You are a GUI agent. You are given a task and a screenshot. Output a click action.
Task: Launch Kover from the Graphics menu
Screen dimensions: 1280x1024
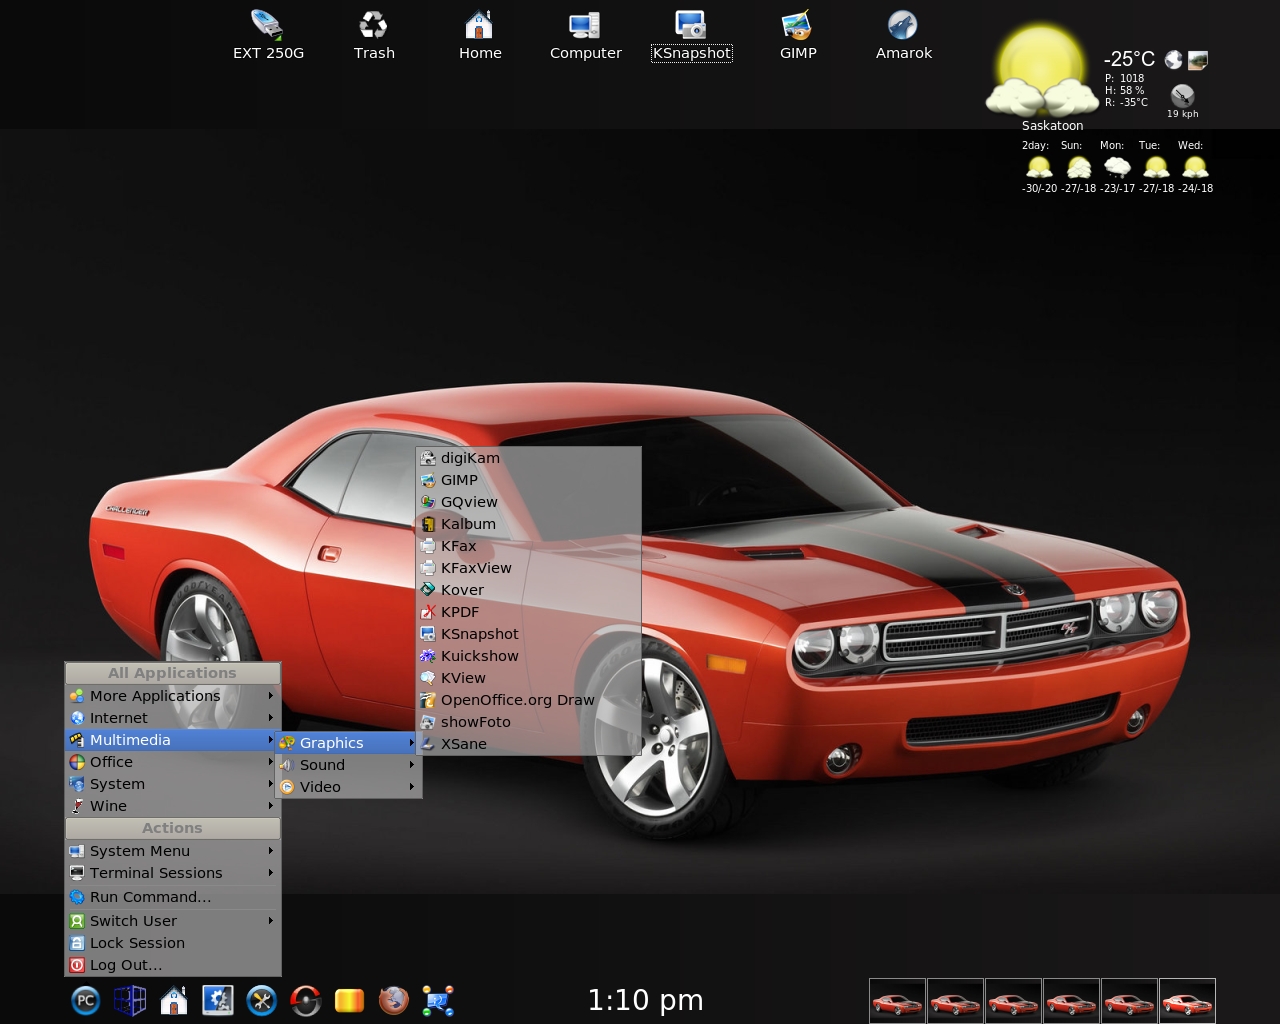tap(528, 590)
